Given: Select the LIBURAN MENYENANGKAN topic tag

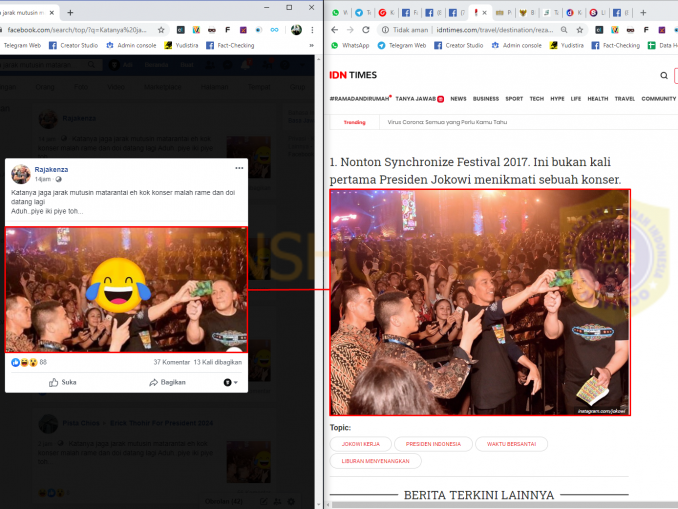Looking at the screenshot, I should (375, 461).
